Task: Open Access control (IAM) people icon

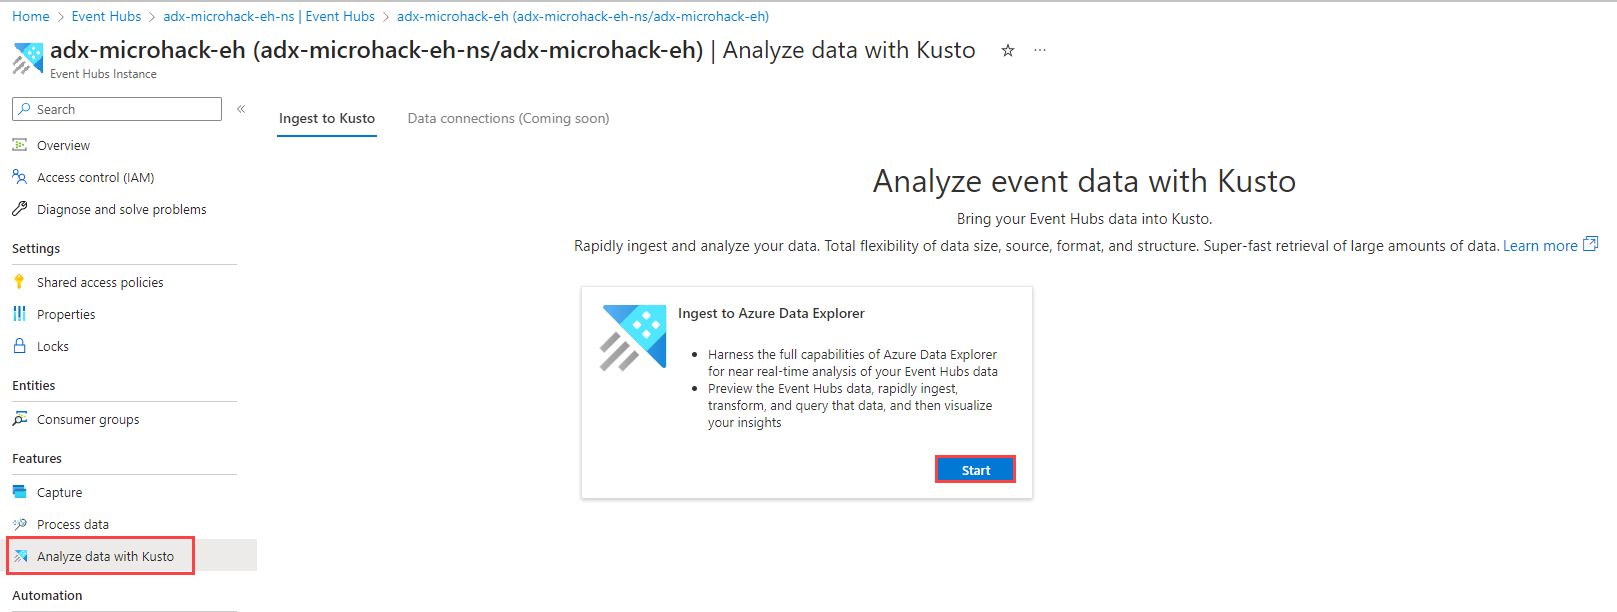Action: click(x=20, y=177)
